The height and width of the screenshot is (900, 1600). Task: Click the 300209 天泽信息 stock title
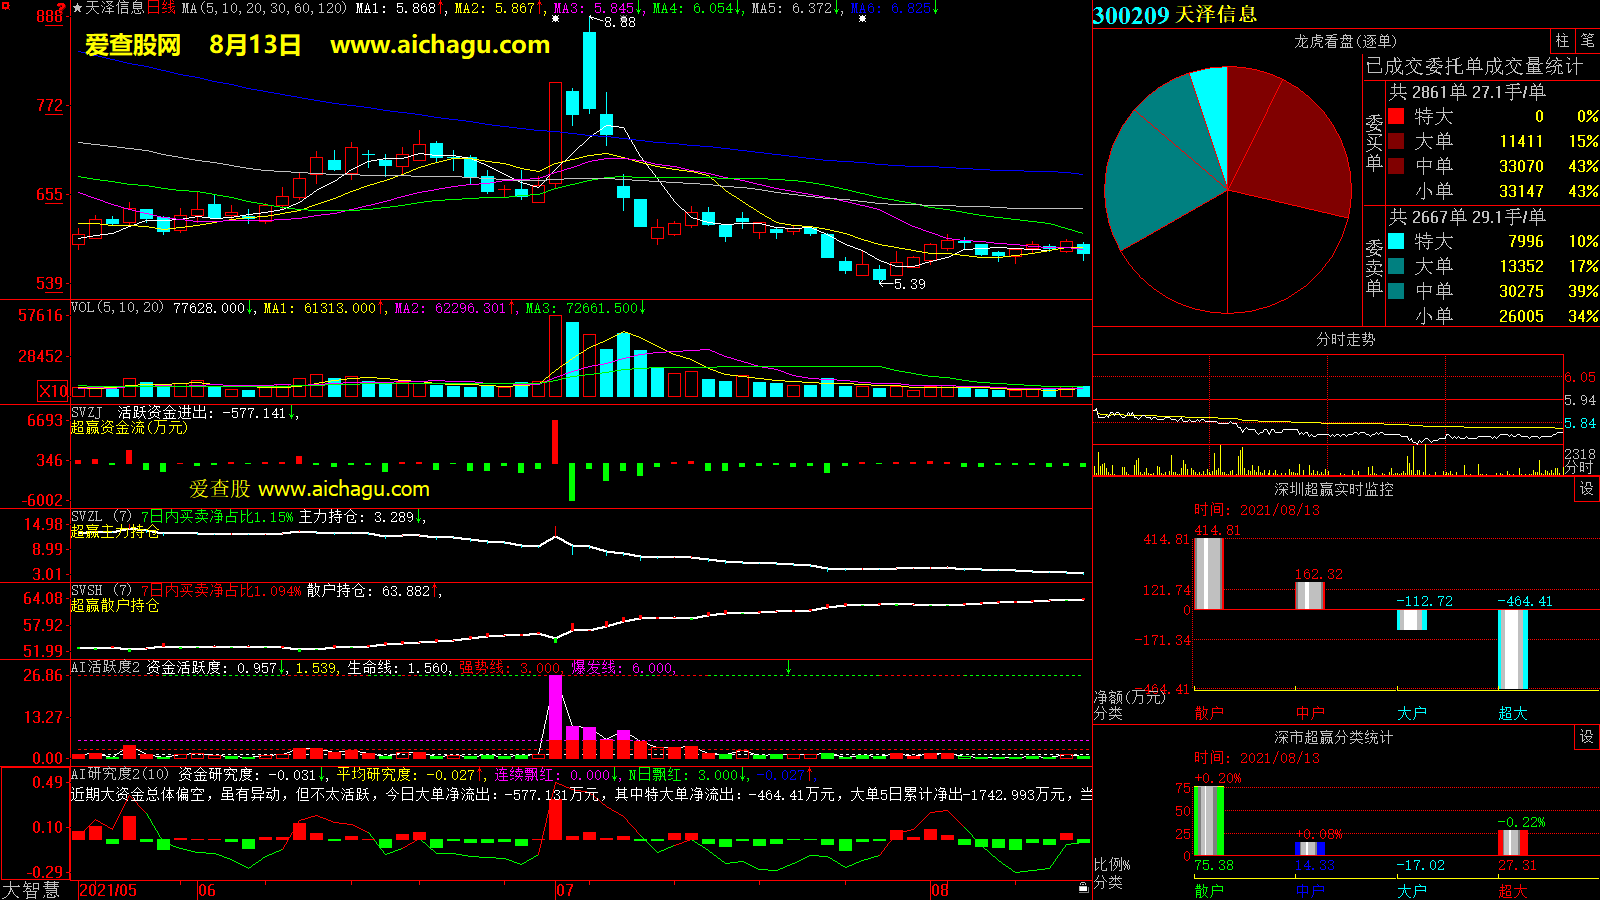coord(1175,15)
